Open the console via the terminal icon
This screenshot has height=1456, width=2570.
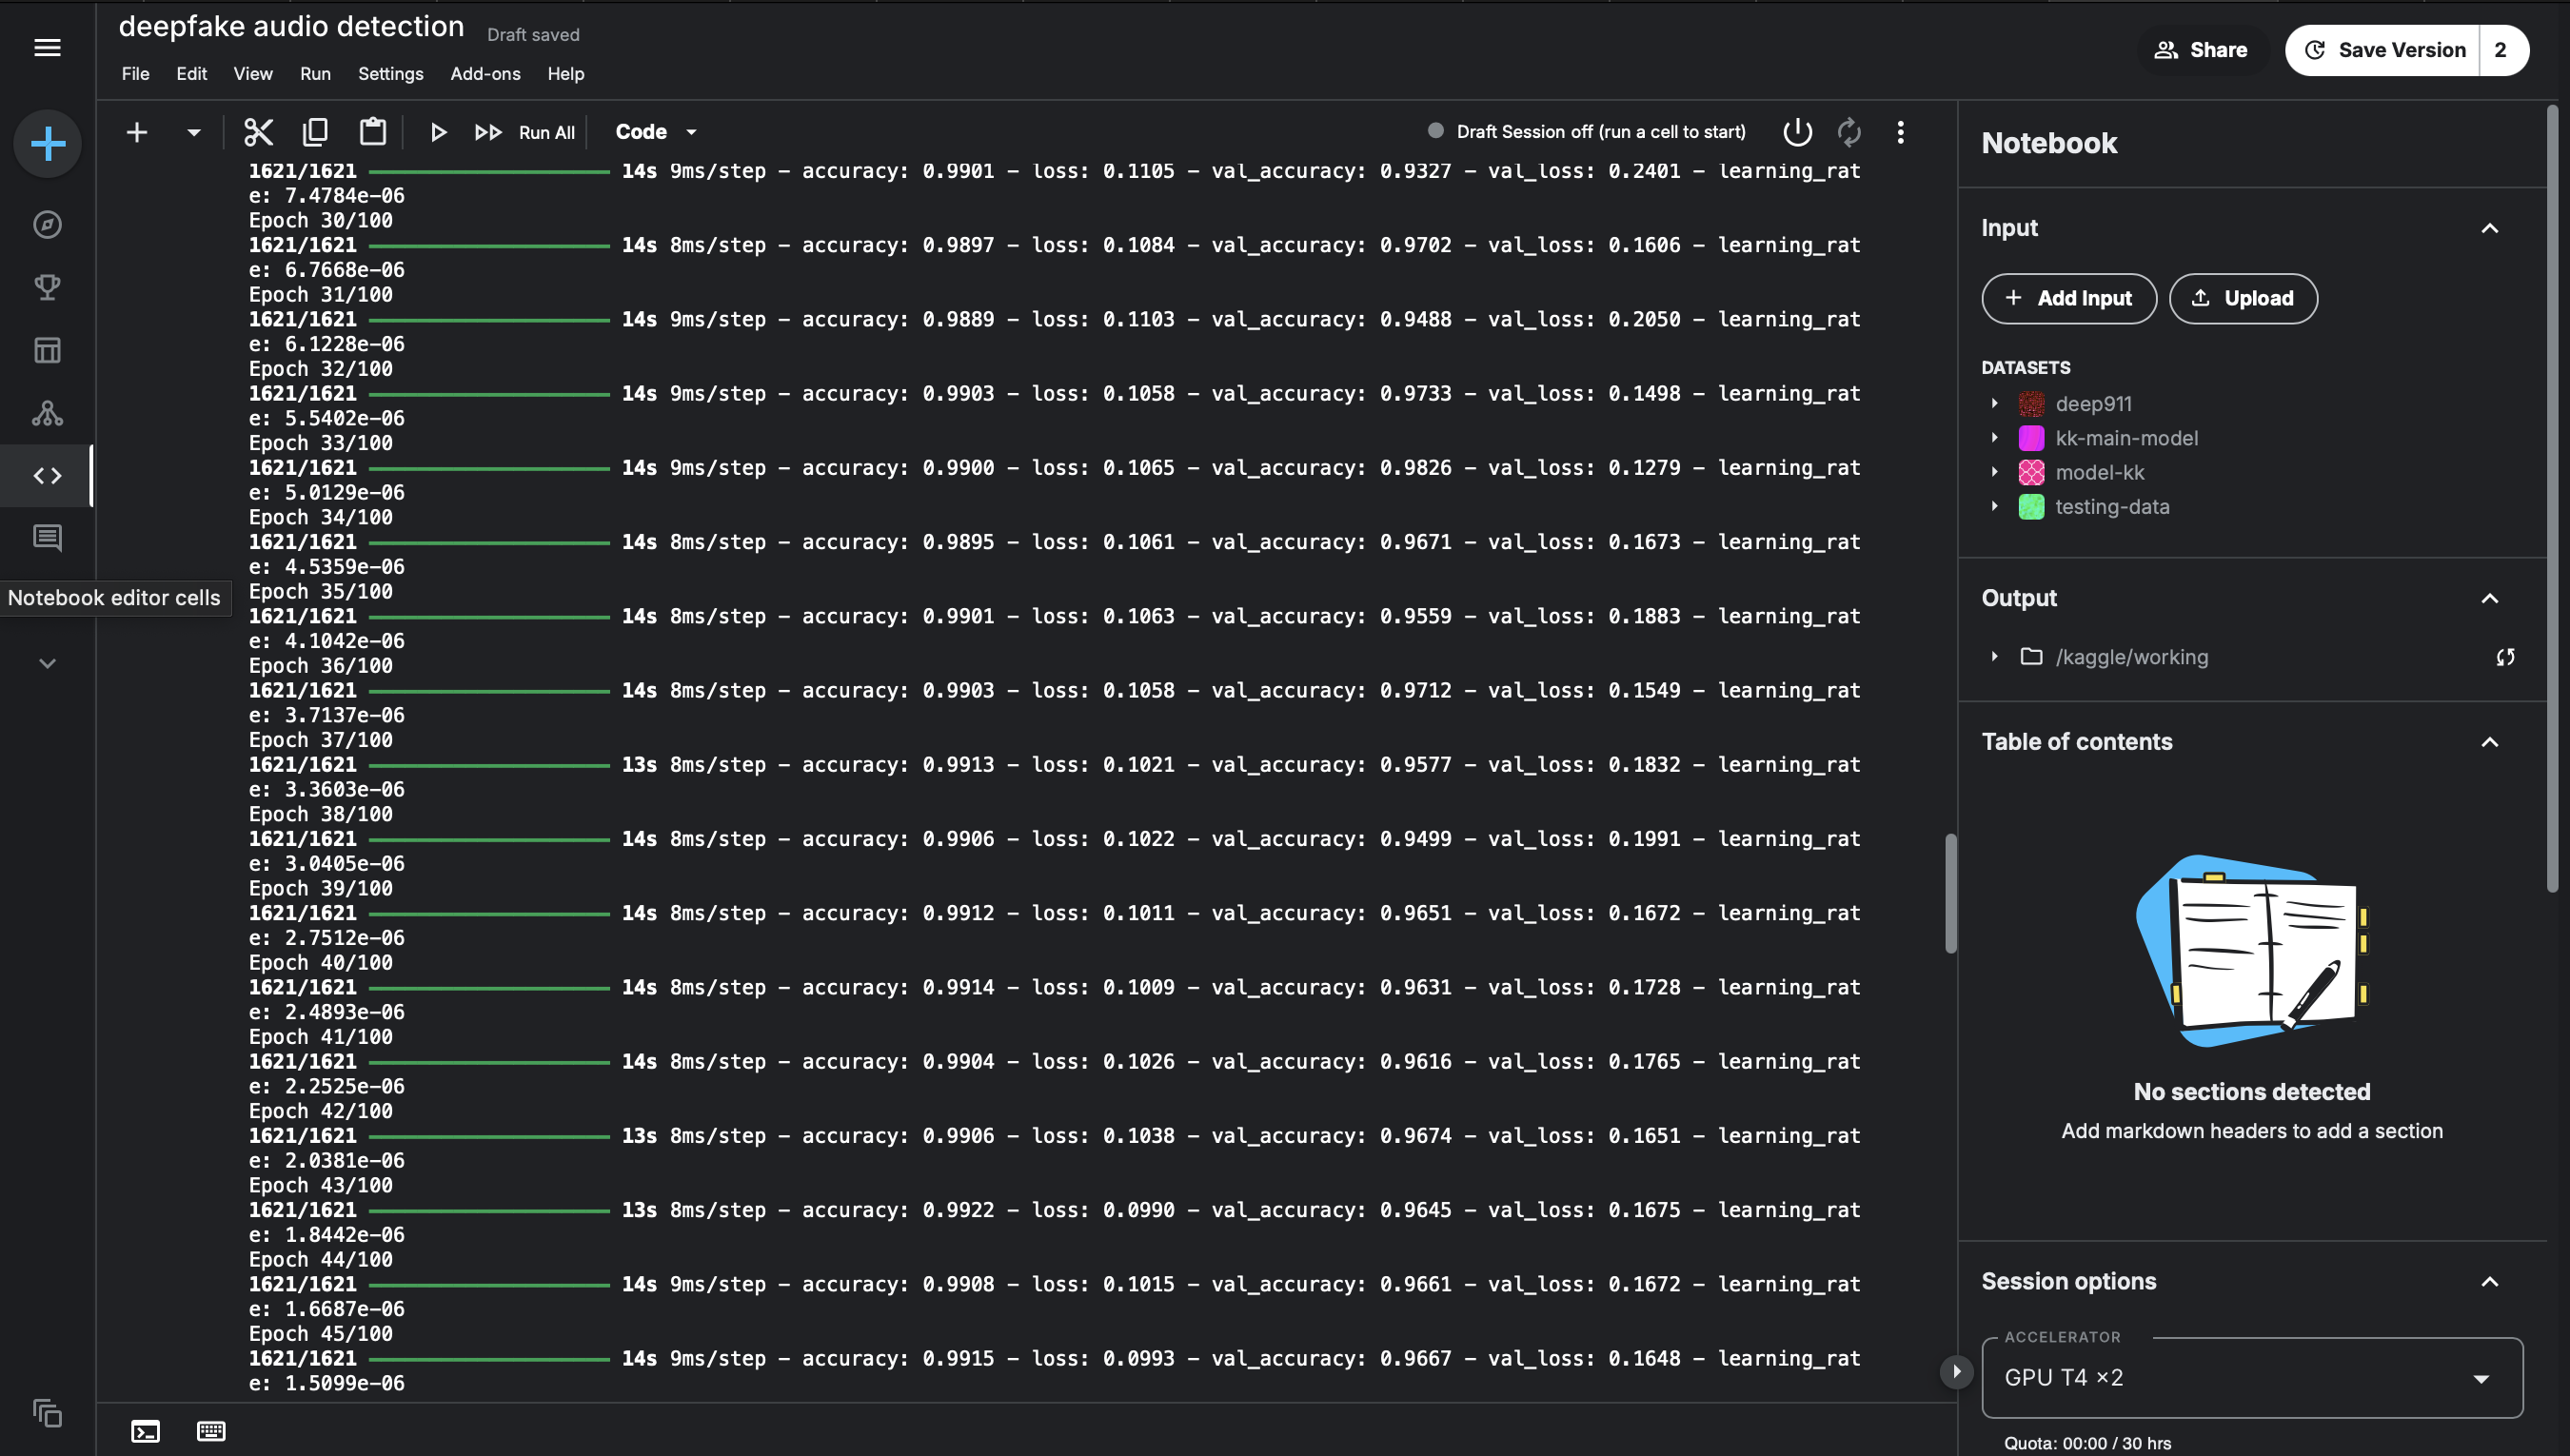click(145, 1431)
